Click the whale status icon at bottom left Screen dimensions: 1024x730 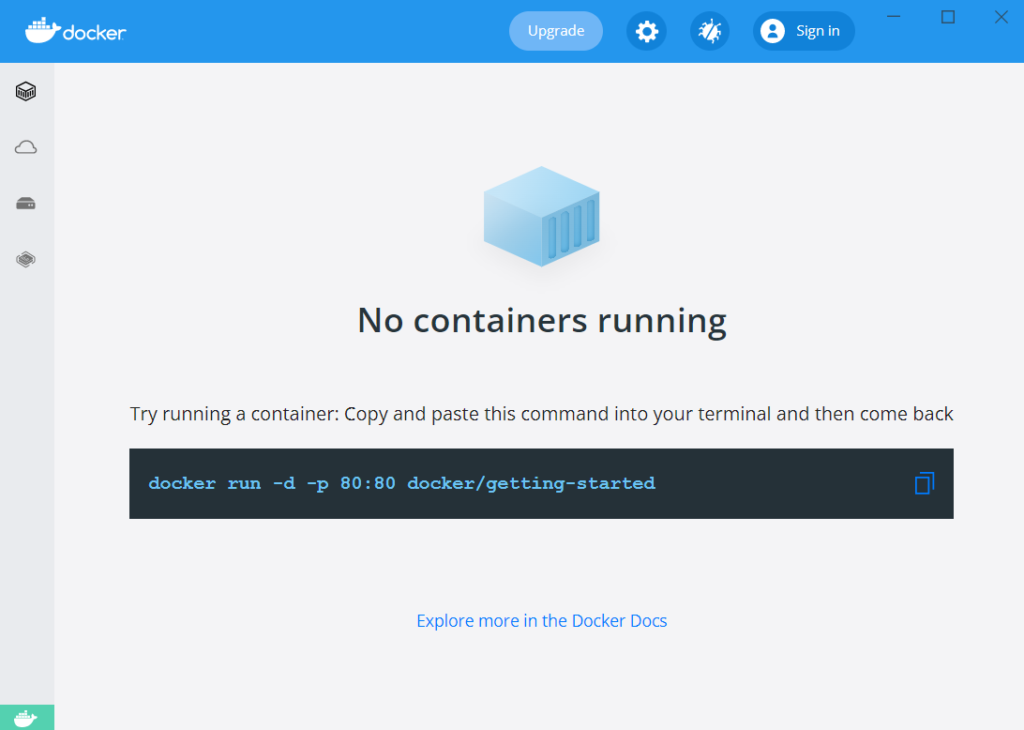click(26, 717)
